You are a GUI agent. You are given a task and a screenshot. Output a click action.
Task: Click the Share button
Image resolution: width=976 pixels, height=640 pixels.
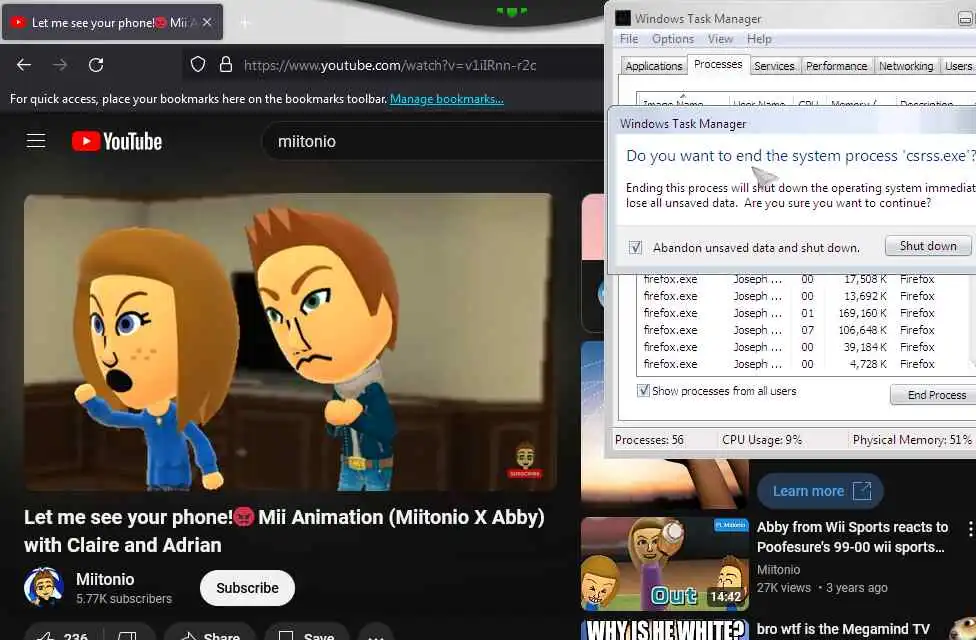pyautogui.click(x=210, y=633)
